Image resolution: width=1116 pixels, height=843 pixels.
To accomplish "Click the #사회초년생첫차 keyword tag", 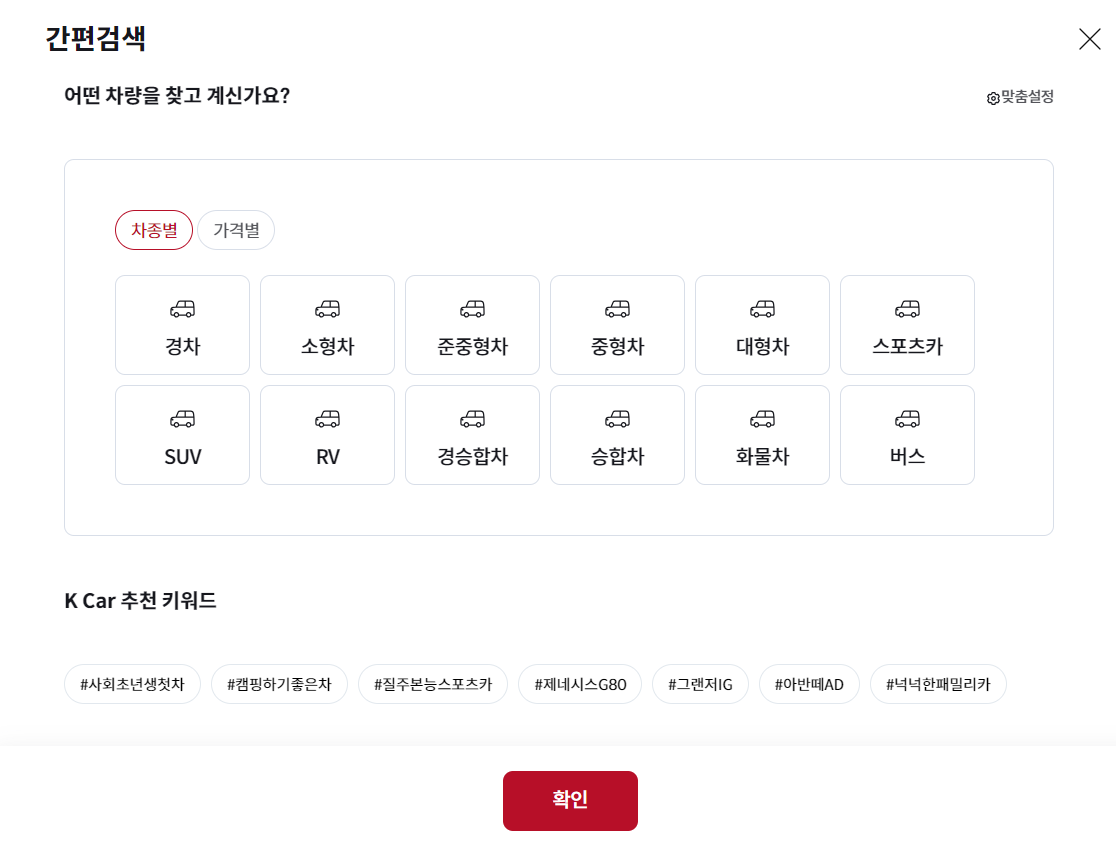I will click(x=132, y=684).
